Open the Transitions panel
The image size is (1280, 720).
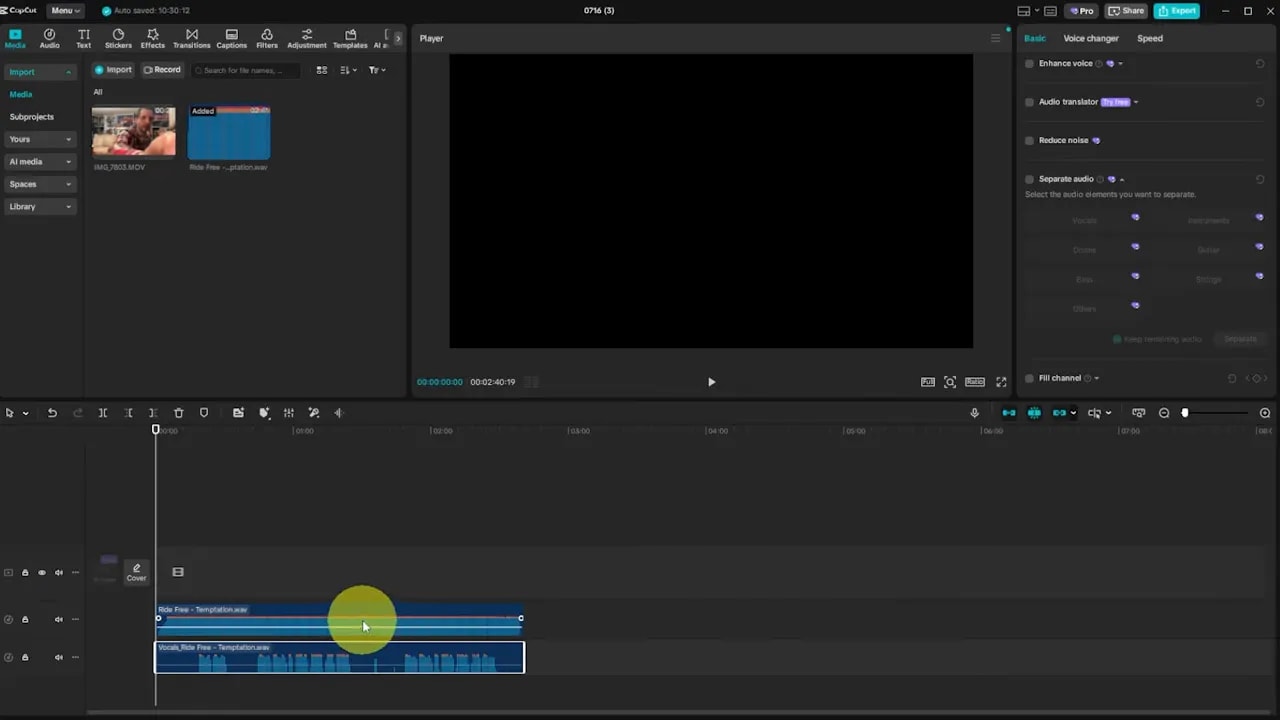[191, 38]
